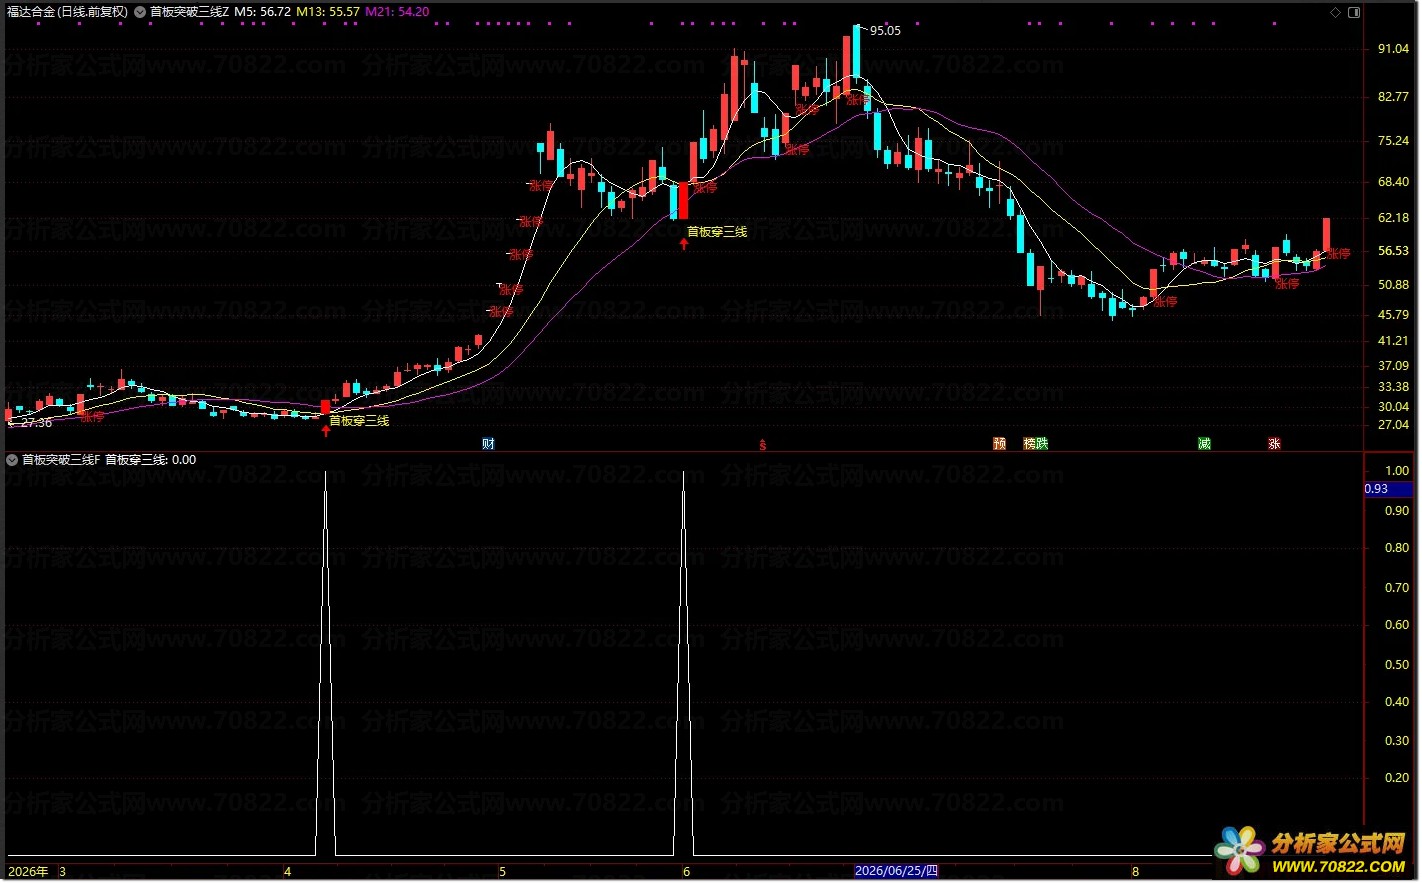Select the M13: 55.57 moving average label
Viewport: 1422px width, 883px height.
(x=328, y=12)
